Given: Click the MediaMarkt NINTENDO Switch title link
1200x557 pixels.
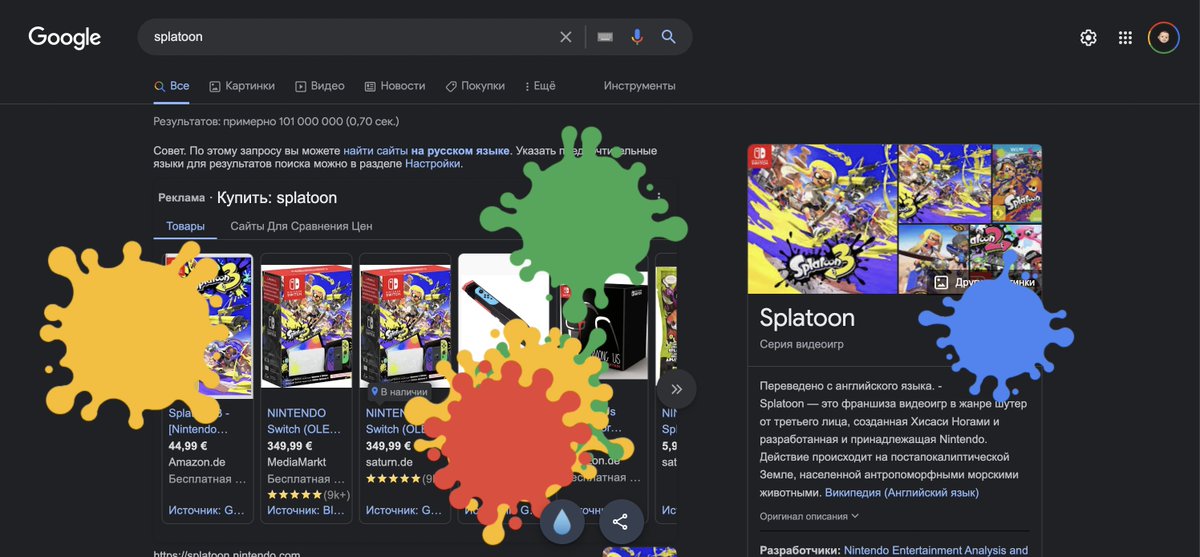Looking at the screenshot, I should 303,420.
